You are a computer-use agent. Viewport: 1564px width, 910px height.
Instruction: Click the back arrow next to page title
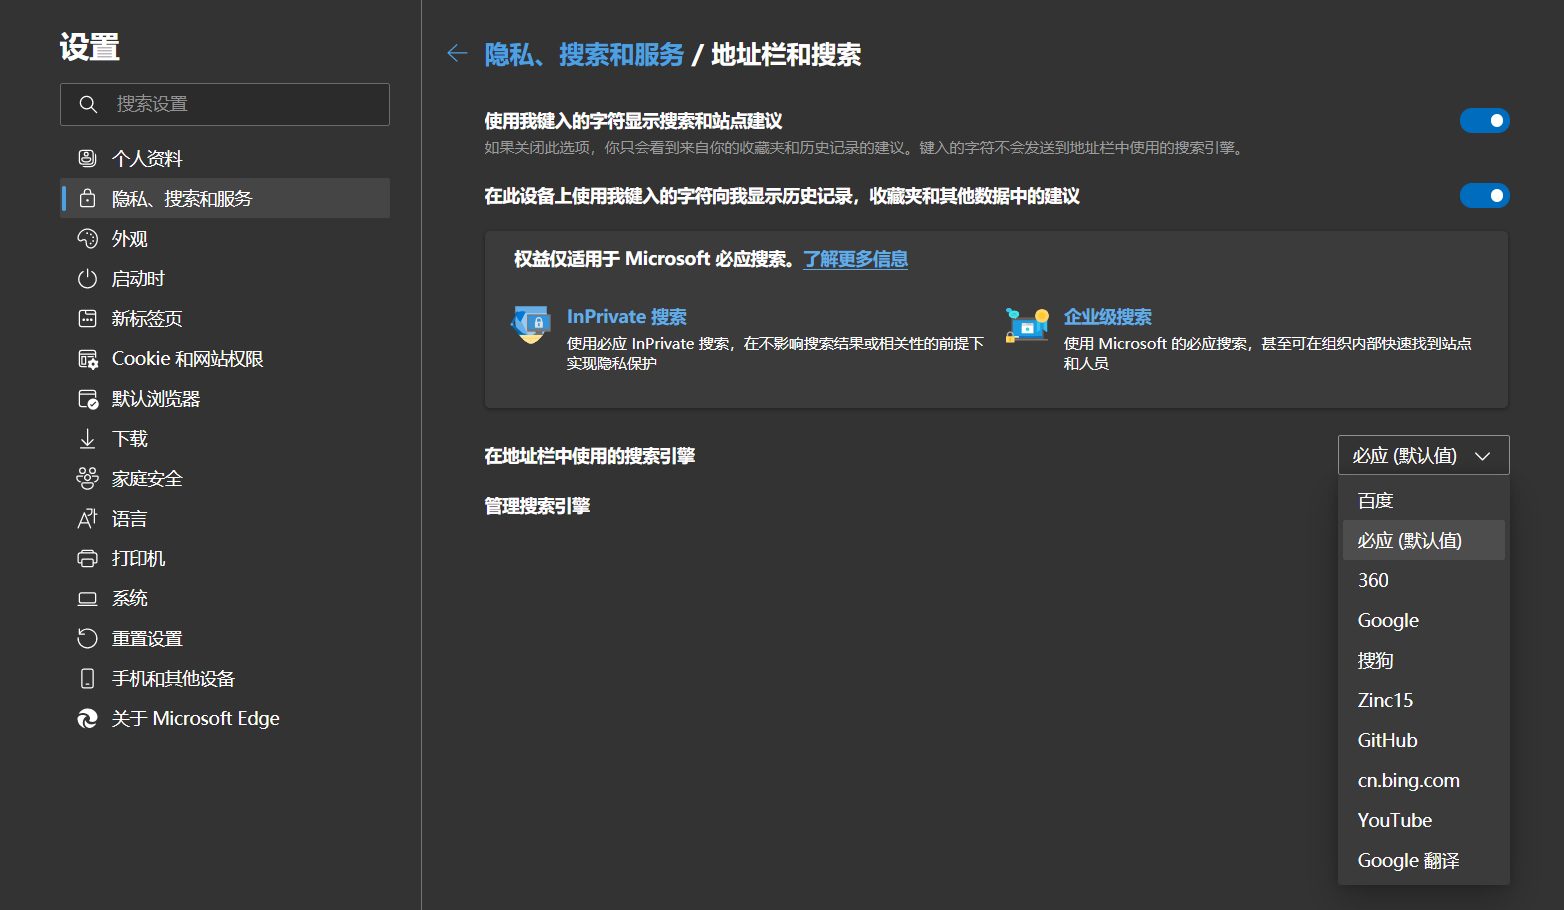pos(457,54)
